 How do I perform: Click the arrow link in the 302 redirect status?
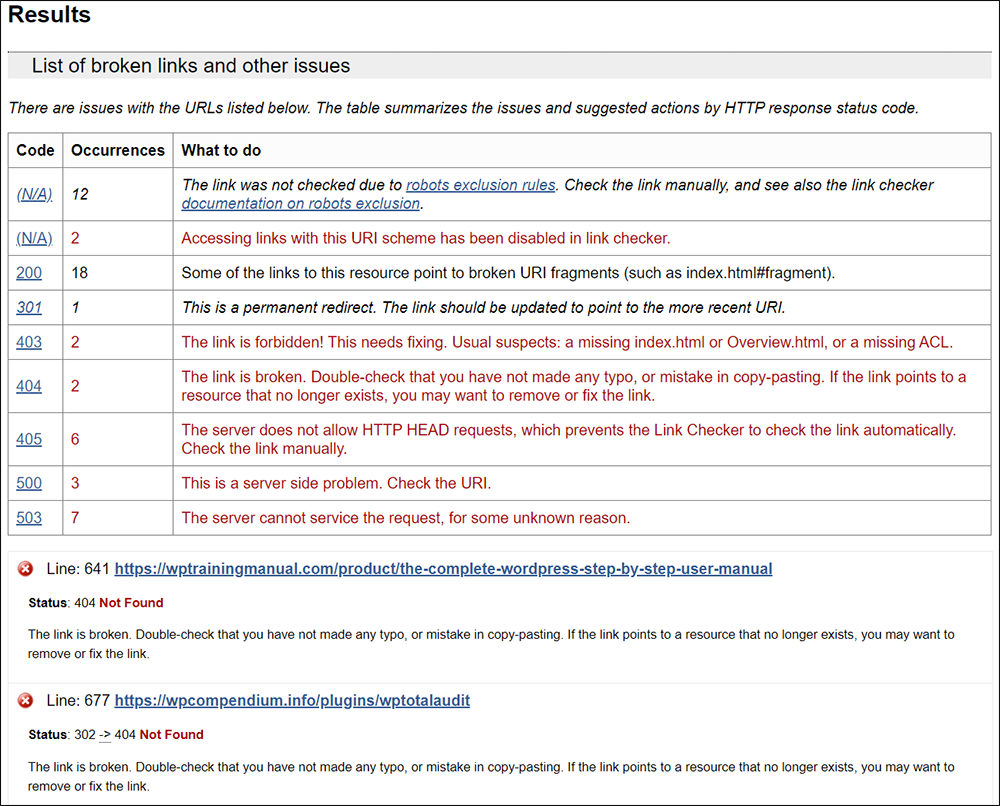107,733
